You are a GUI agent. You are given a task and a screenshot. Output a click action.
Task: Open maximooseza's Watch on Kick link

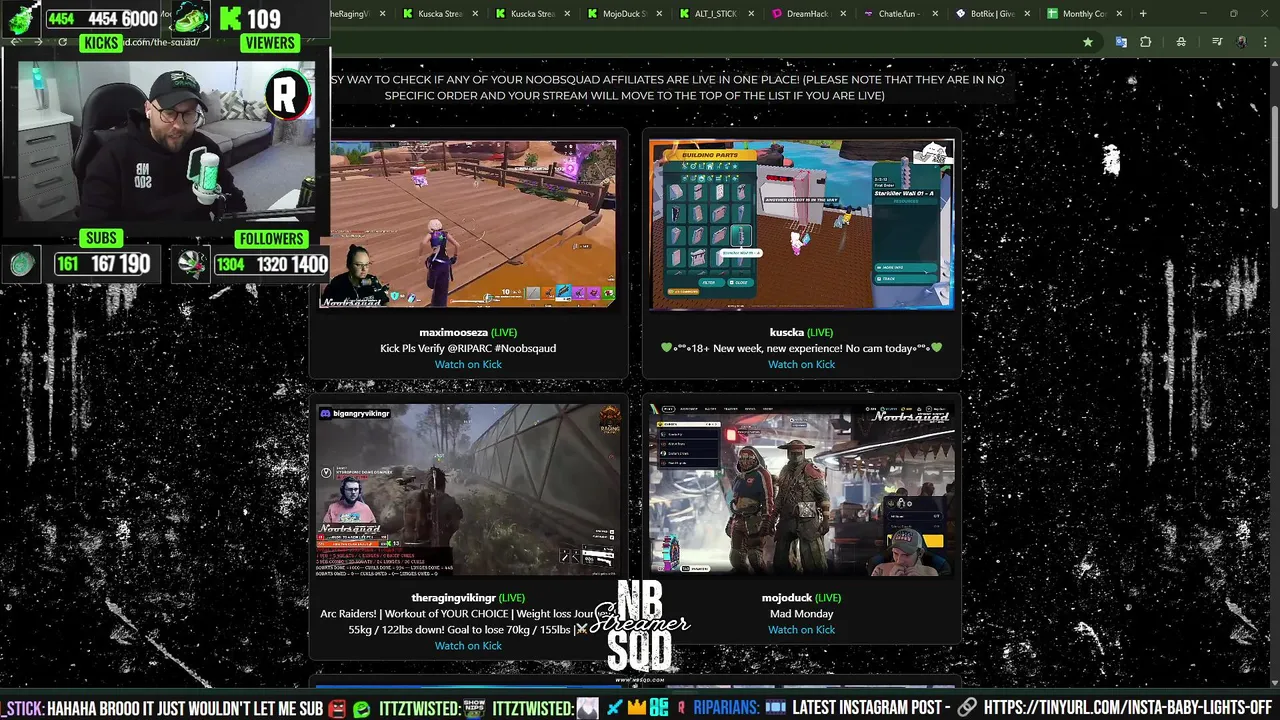coord(468,364)
